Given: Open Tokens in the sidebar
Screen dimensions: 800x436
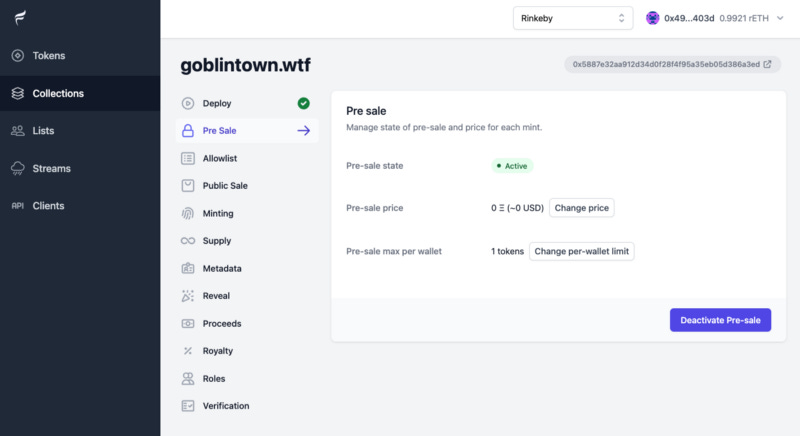Looking at the screenshot, I should tap(80, 56).
